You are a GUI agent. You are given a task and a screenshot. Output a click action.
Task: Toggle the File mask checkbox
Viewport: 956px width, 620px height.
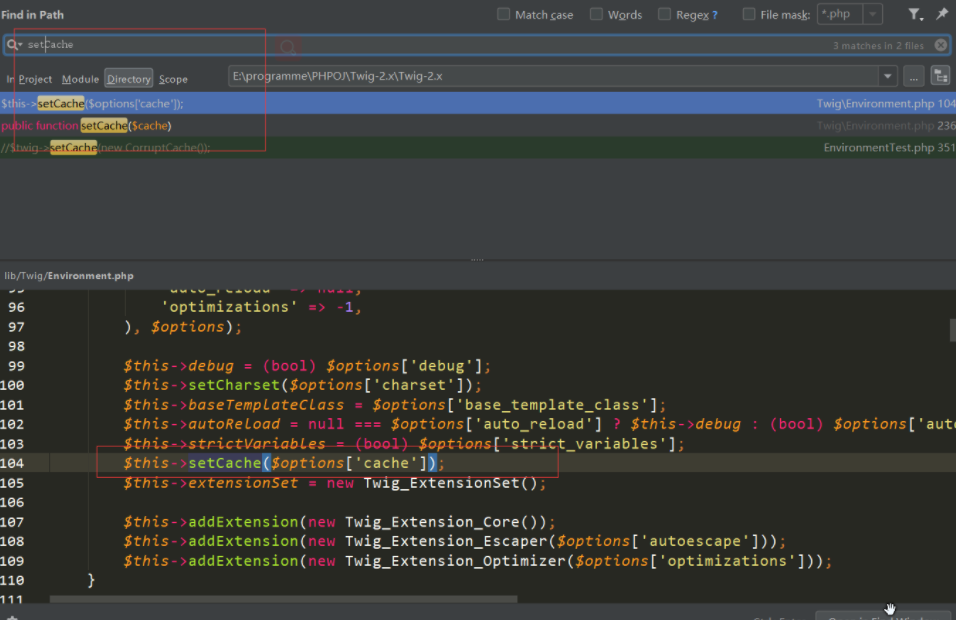coord(749,15)
